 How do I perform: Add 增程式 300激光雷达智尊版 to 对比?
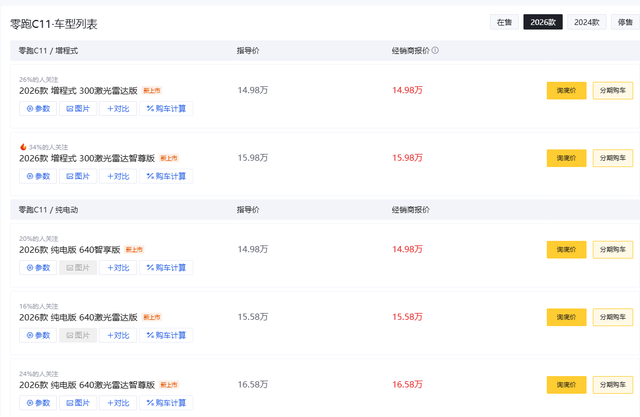coord(118,176)
